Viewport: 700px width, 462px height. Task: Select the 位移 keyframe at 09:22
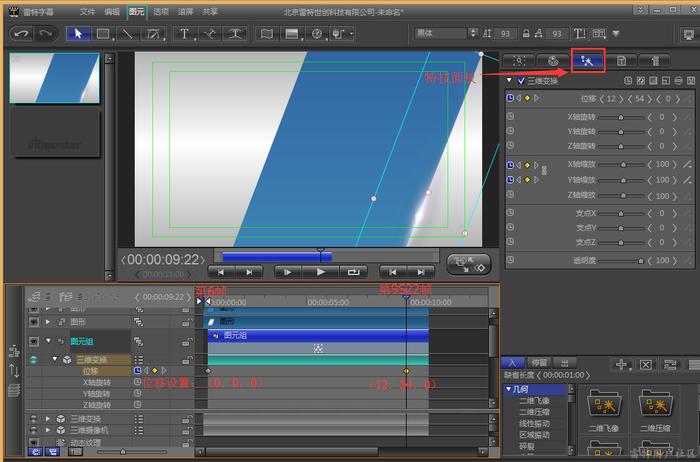pyautogui.click(x=406, y=371)
